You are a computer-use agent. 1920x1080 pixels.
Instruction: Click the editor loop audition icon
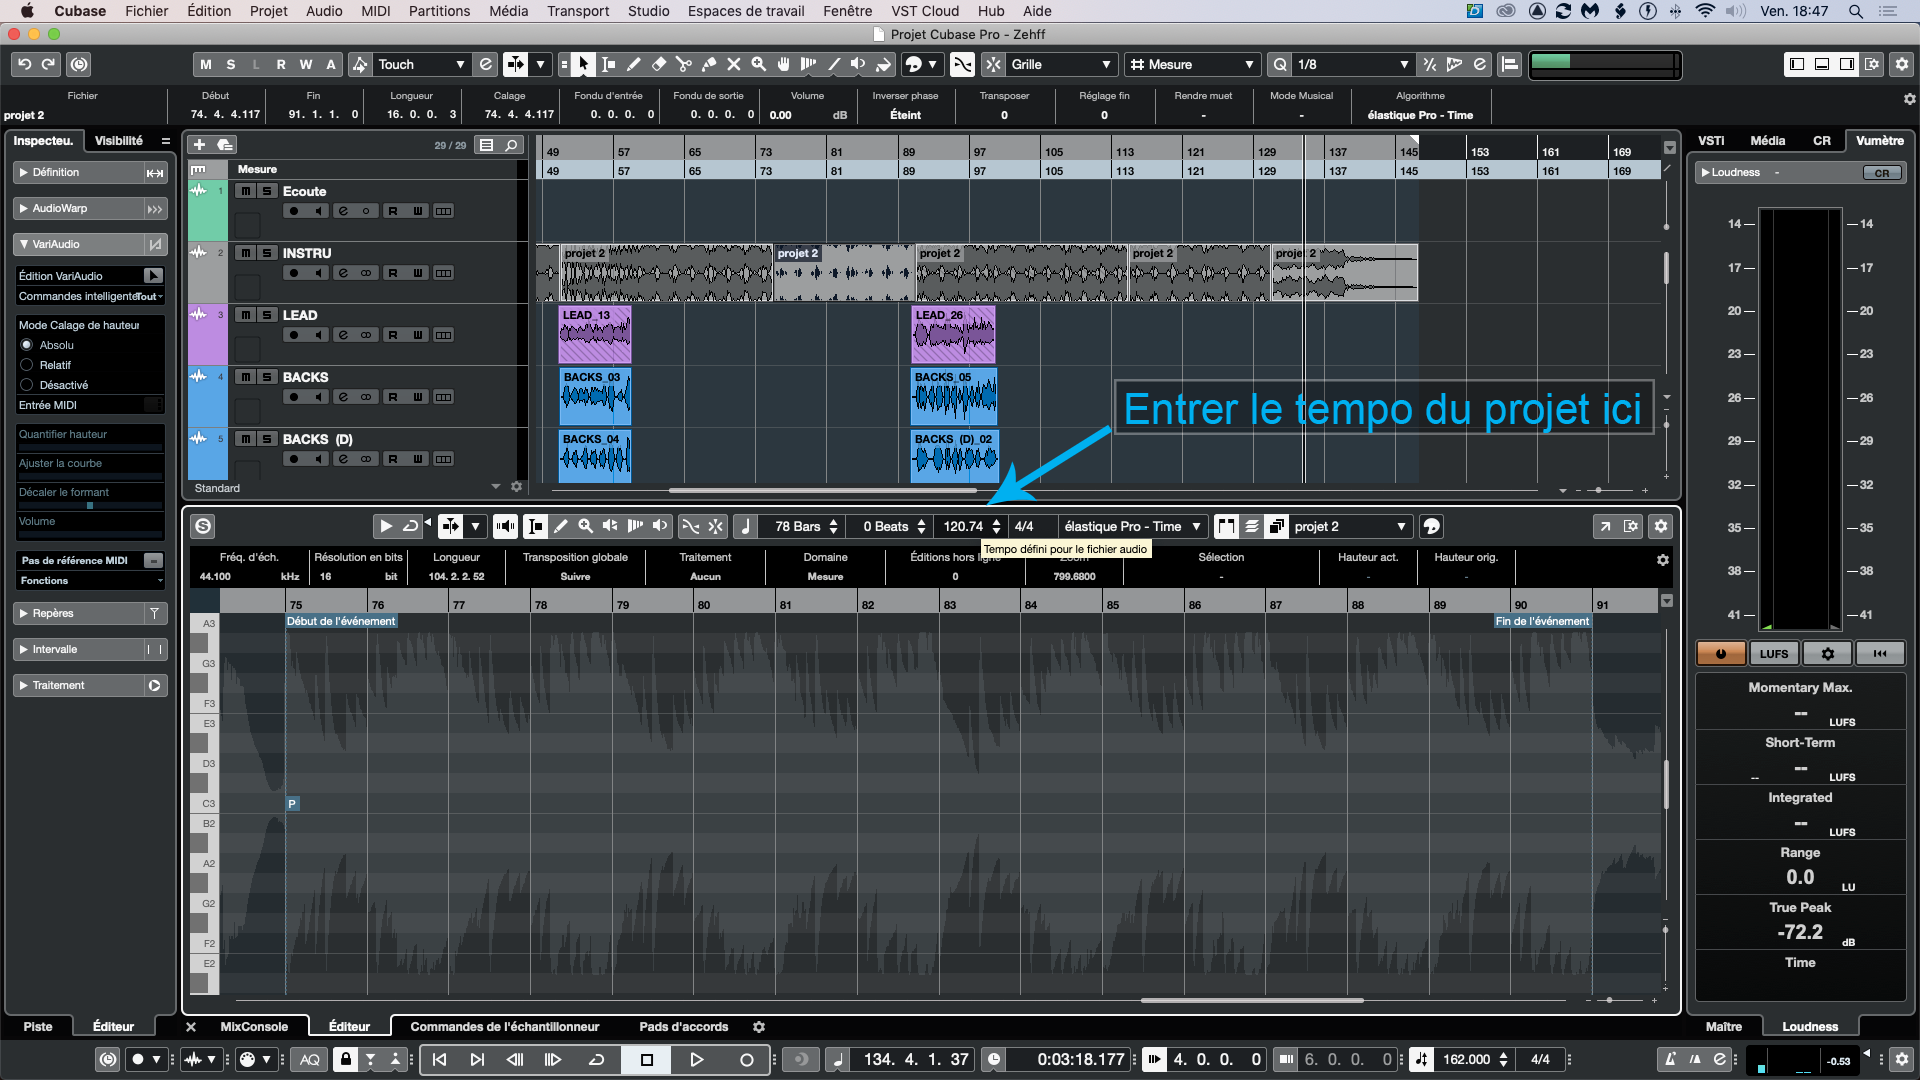pos(410,526)
